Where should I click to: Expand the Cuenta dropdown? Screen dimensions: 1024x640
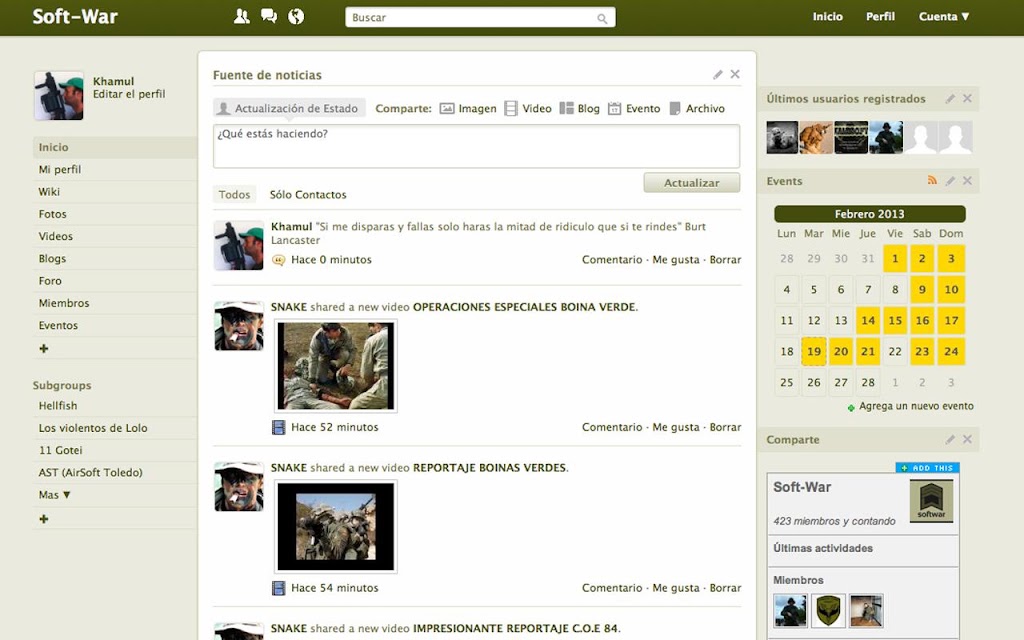coord(944,17)
